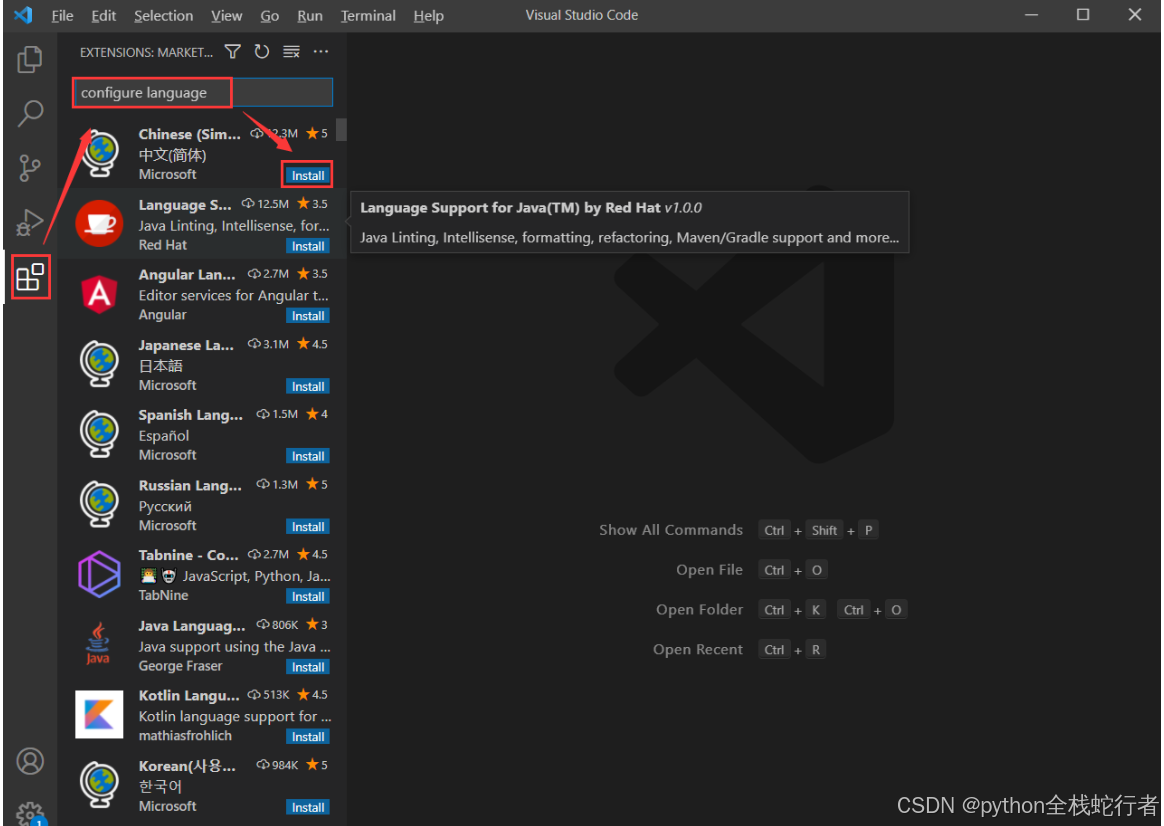Open the Search view in activity bar
This screenshot has width=1164, height=826.
point(30,114)
